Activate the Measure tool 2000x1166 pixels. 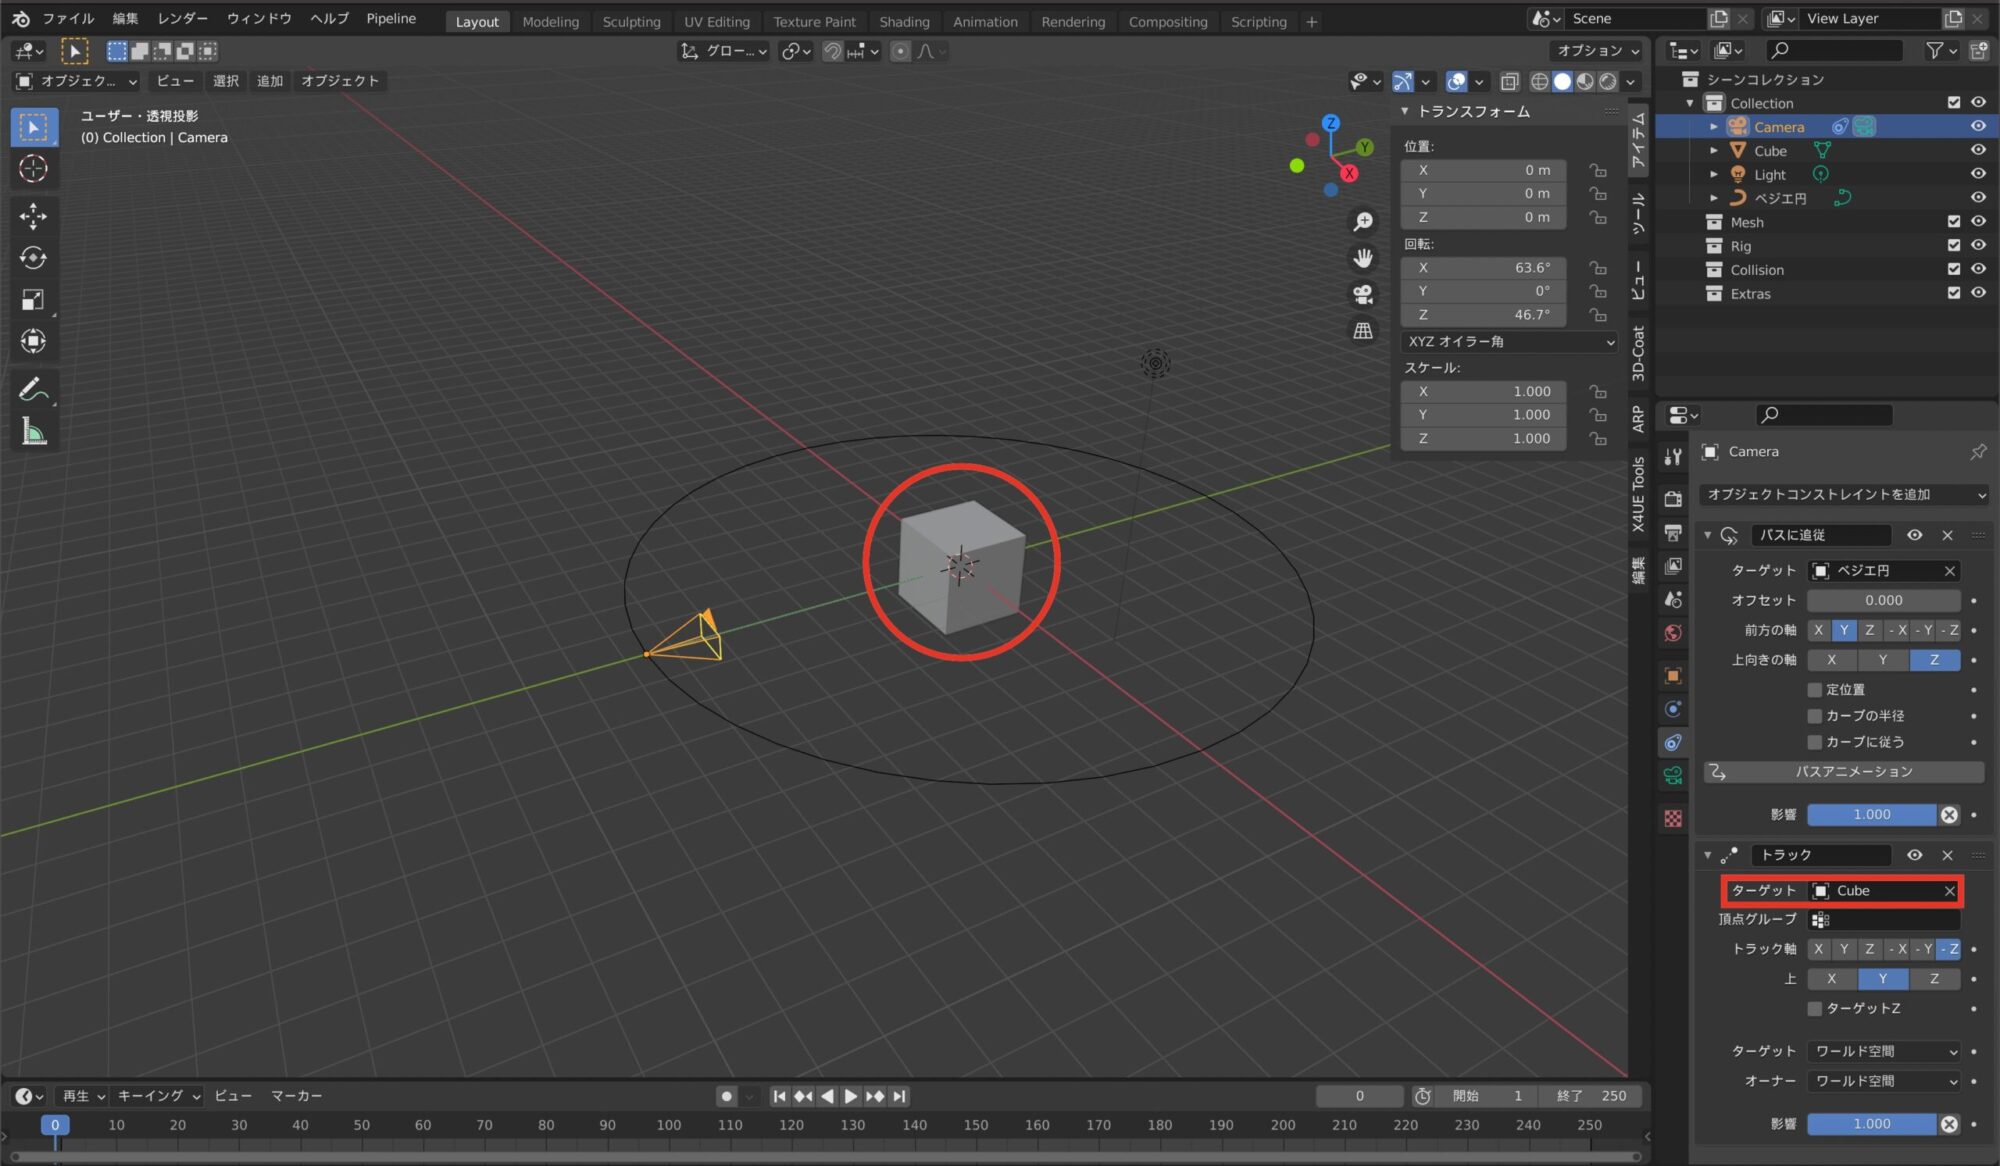pos(34,431)
